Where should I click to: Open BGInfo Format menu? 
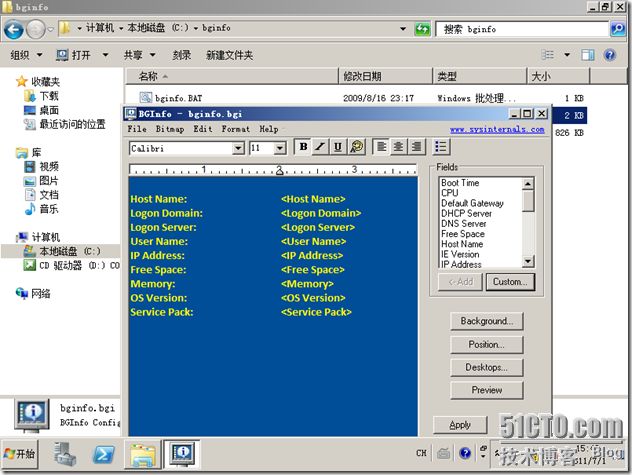click(236, 129)
